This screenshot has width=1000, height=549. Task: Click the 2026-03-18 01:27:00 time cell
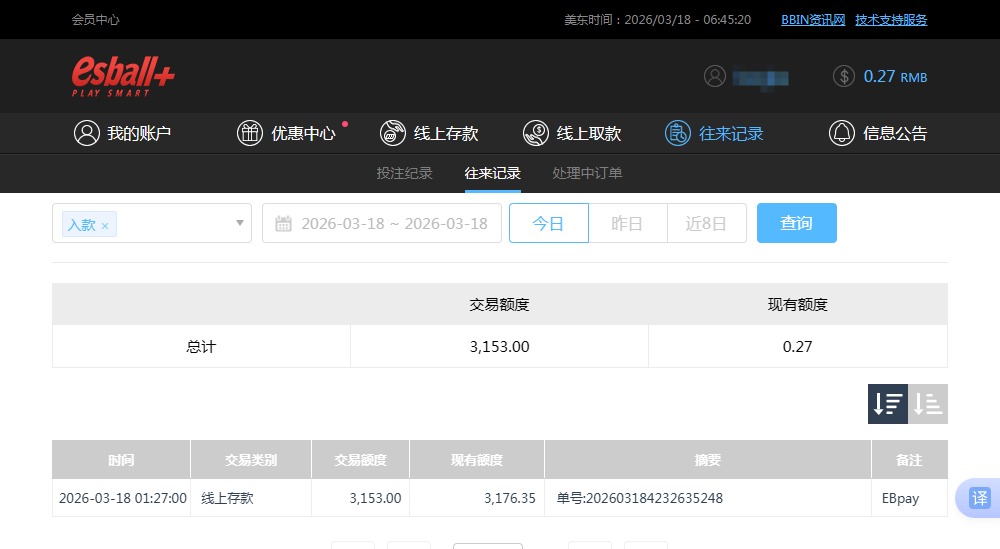[122, 498]
